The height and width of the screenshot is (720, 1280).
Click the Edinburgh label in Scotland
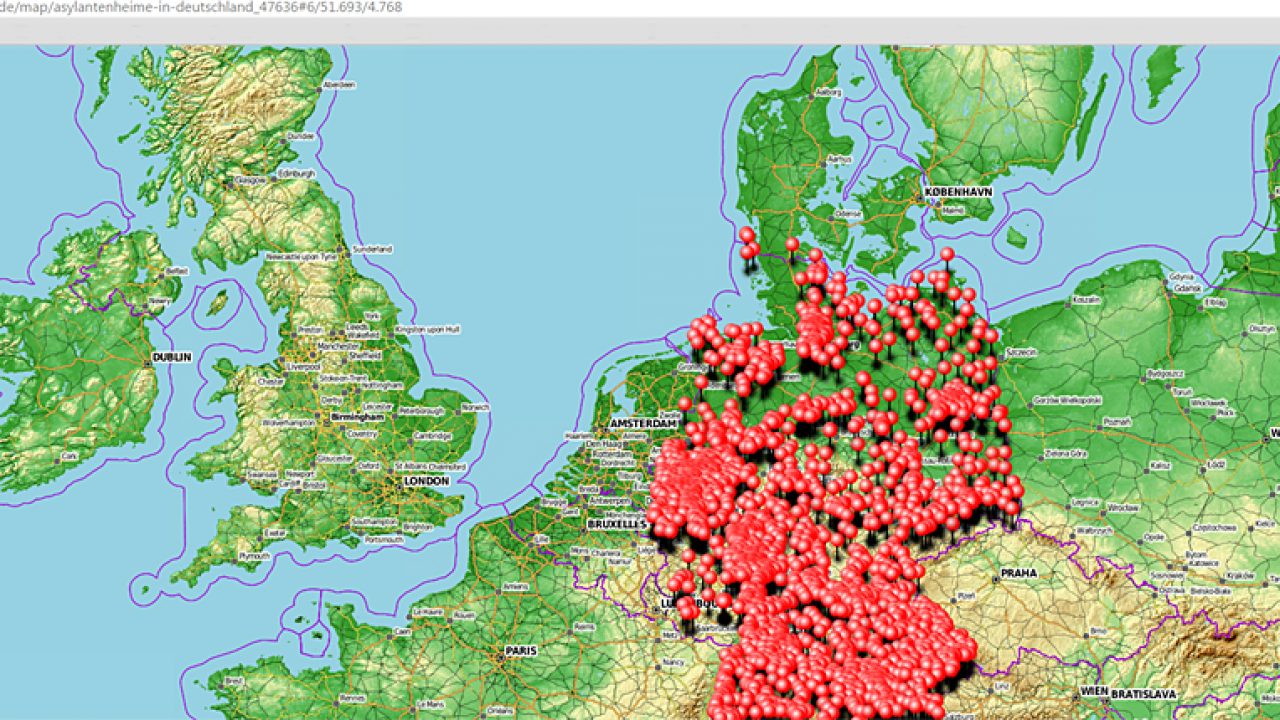tap(295, 173)
